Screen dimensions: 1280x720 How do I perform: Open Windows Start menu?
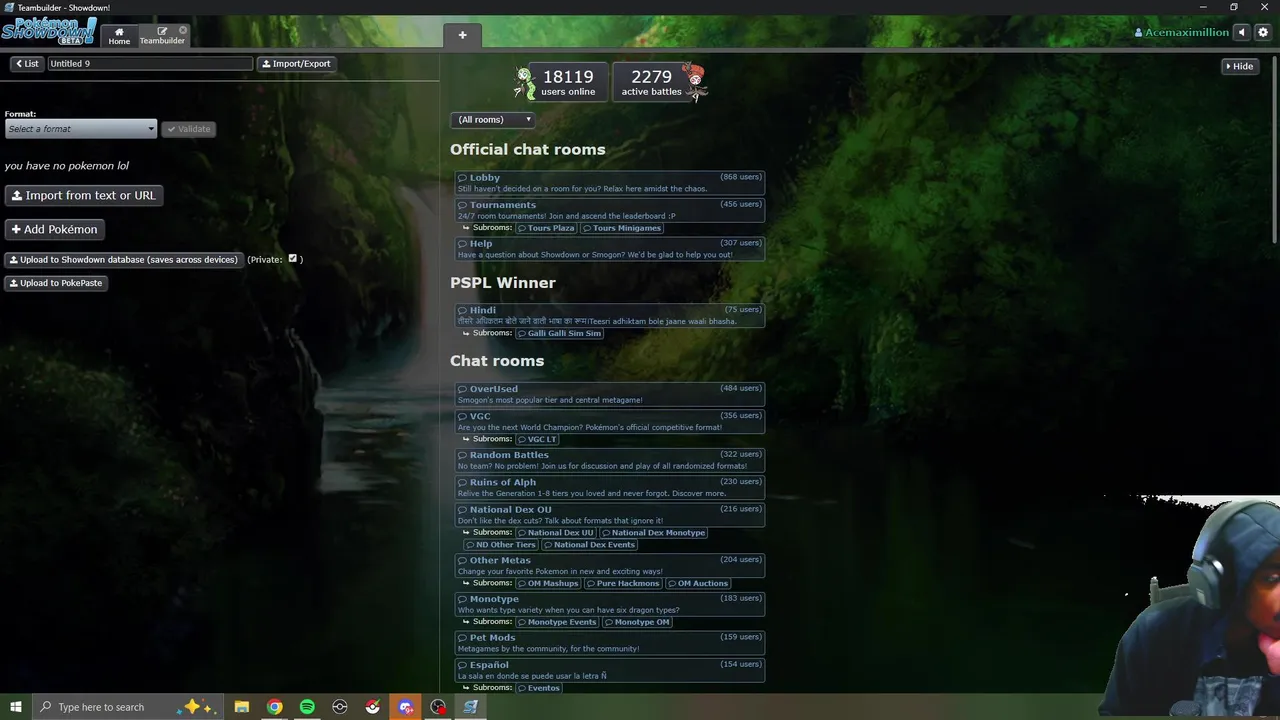click(x=16, y=707)
